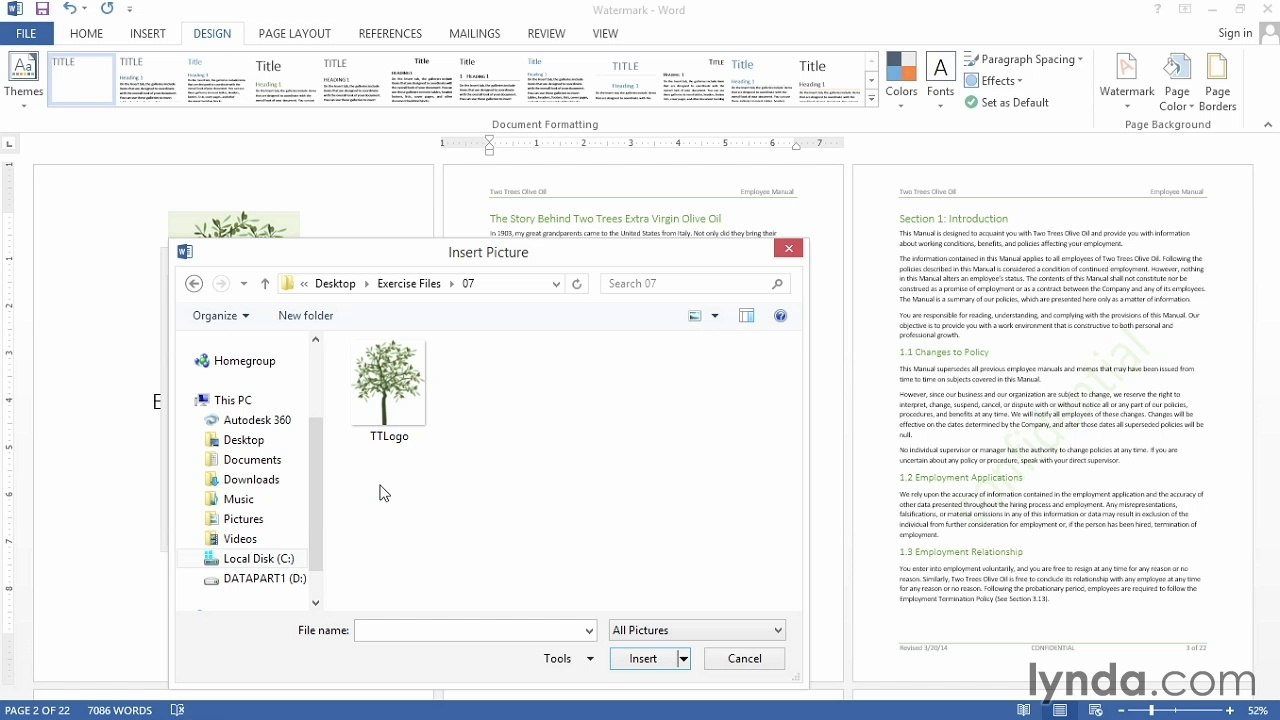1280x720 pixels.
Task: Open the Insert button dropdown arrow
Action: click(x=684, y=659)
